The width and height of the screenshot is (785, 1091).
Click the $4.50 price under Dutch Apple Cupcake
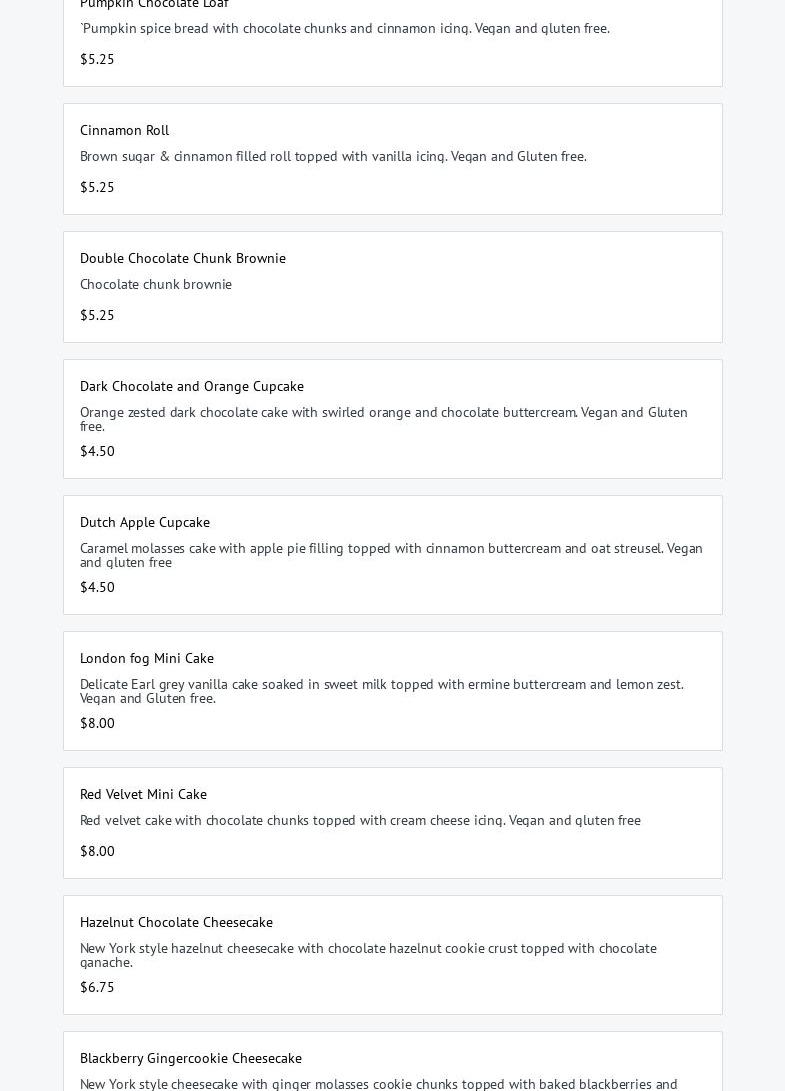click(x=97, y=587)
